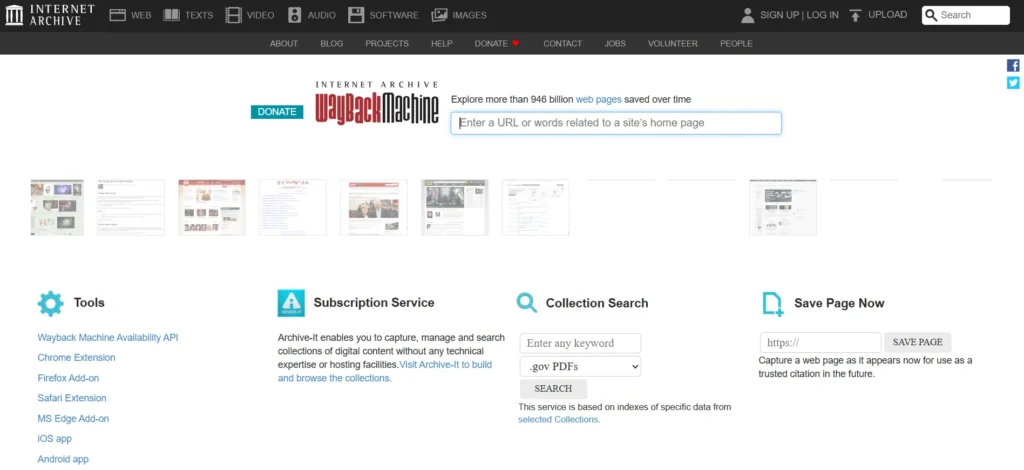This screenshot has height=470, width=1024.
Task: Open the People menu item
Action: point(736,44)
